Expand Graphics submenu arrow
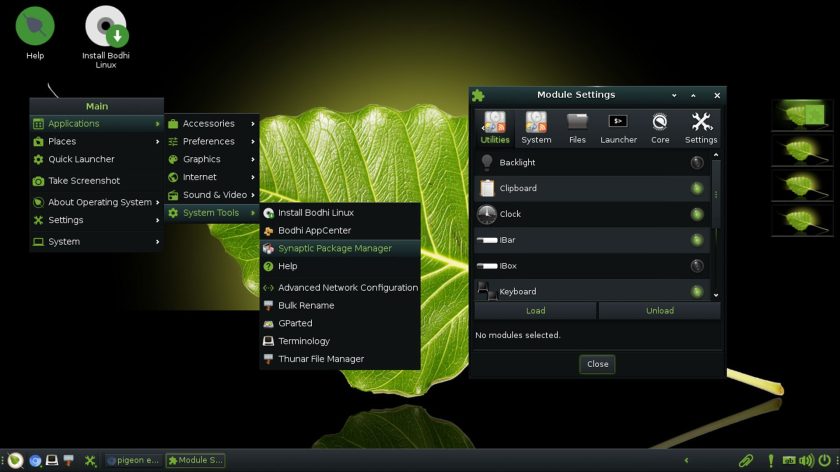Image resolution: width=840 pixels, height=472 pixels. 253,159
